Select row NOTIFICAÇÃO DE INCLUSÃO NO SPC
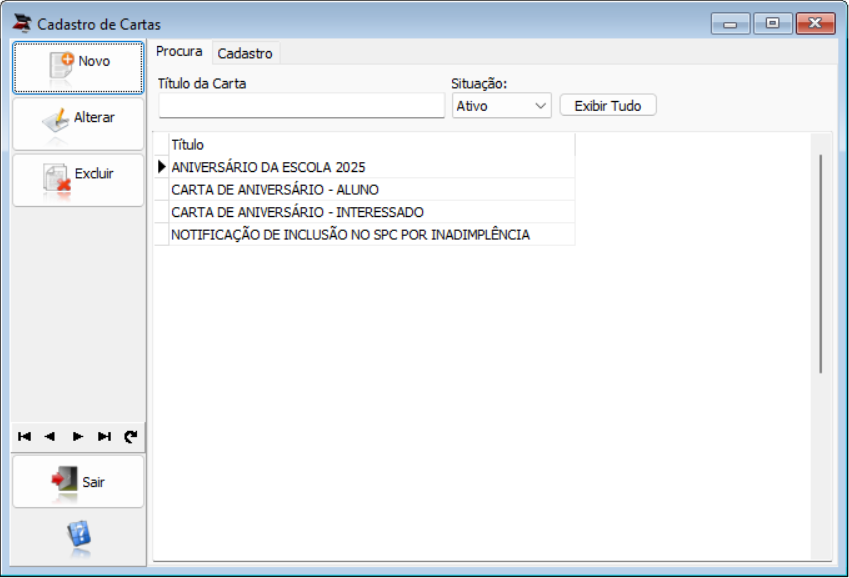Image resolution: width=849 pixels, height=578 pixels. point(371,235)
